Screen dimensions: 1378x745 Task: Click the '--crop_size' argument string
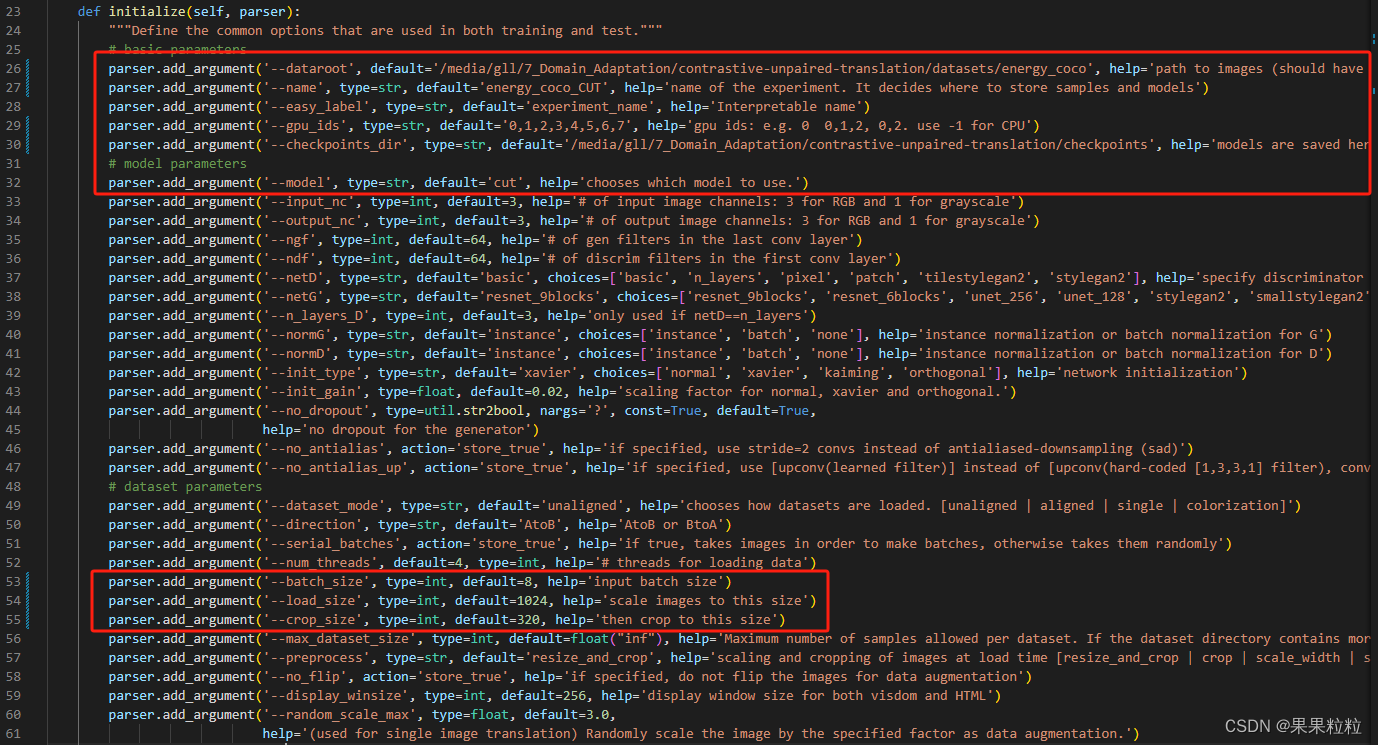click(x=313, y=620)
